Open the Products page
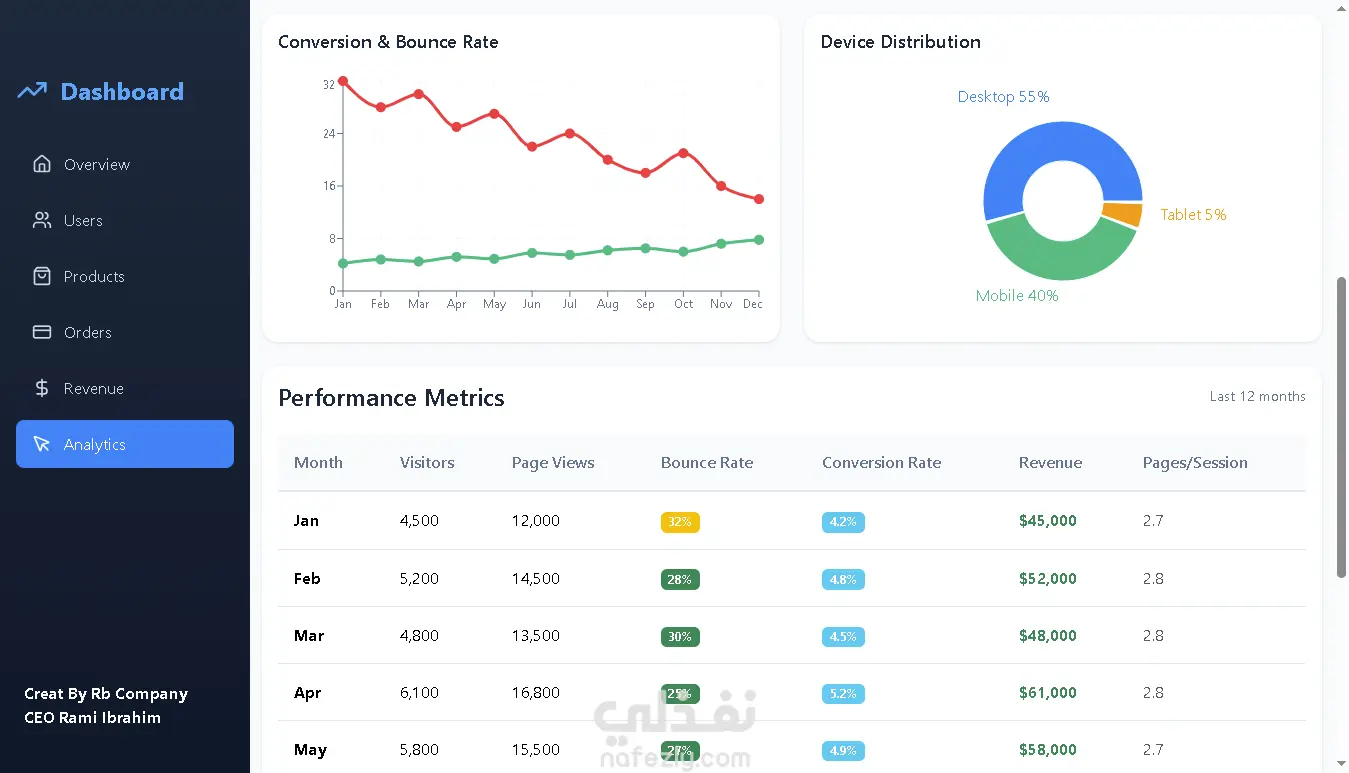This screenshot has height=773, width=1349. (125, 276)
